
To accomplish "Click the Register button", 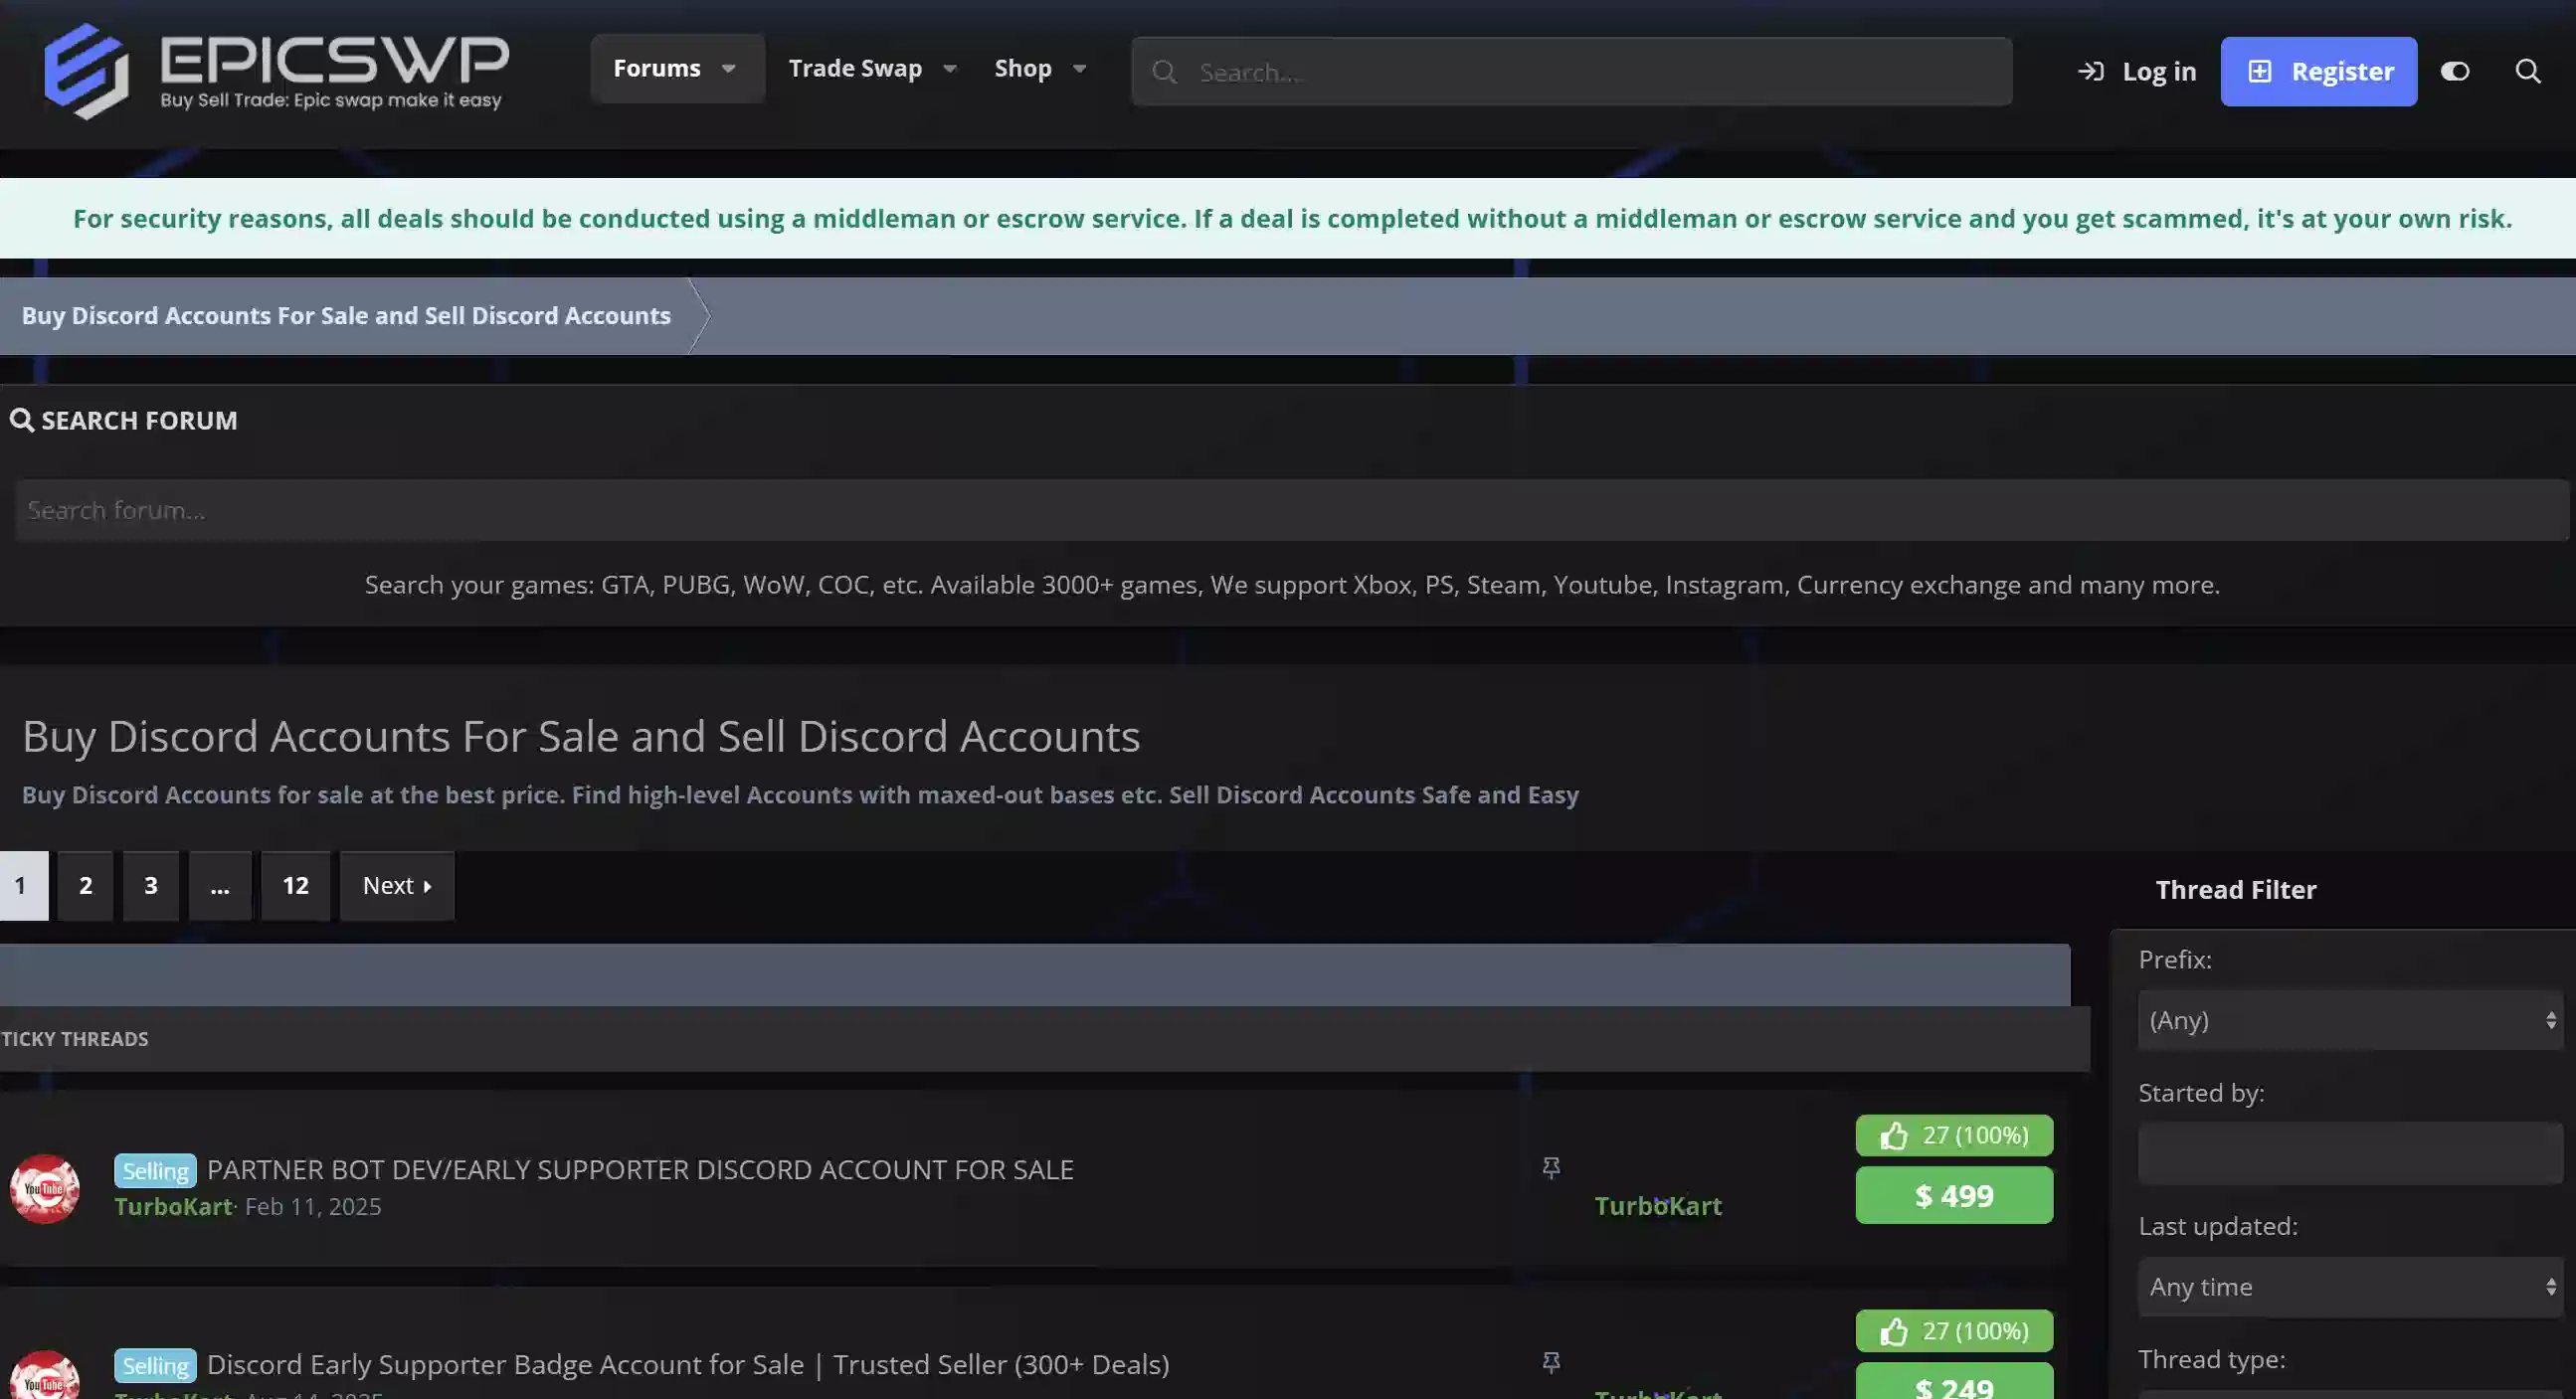I will [x=2318, y=71].
